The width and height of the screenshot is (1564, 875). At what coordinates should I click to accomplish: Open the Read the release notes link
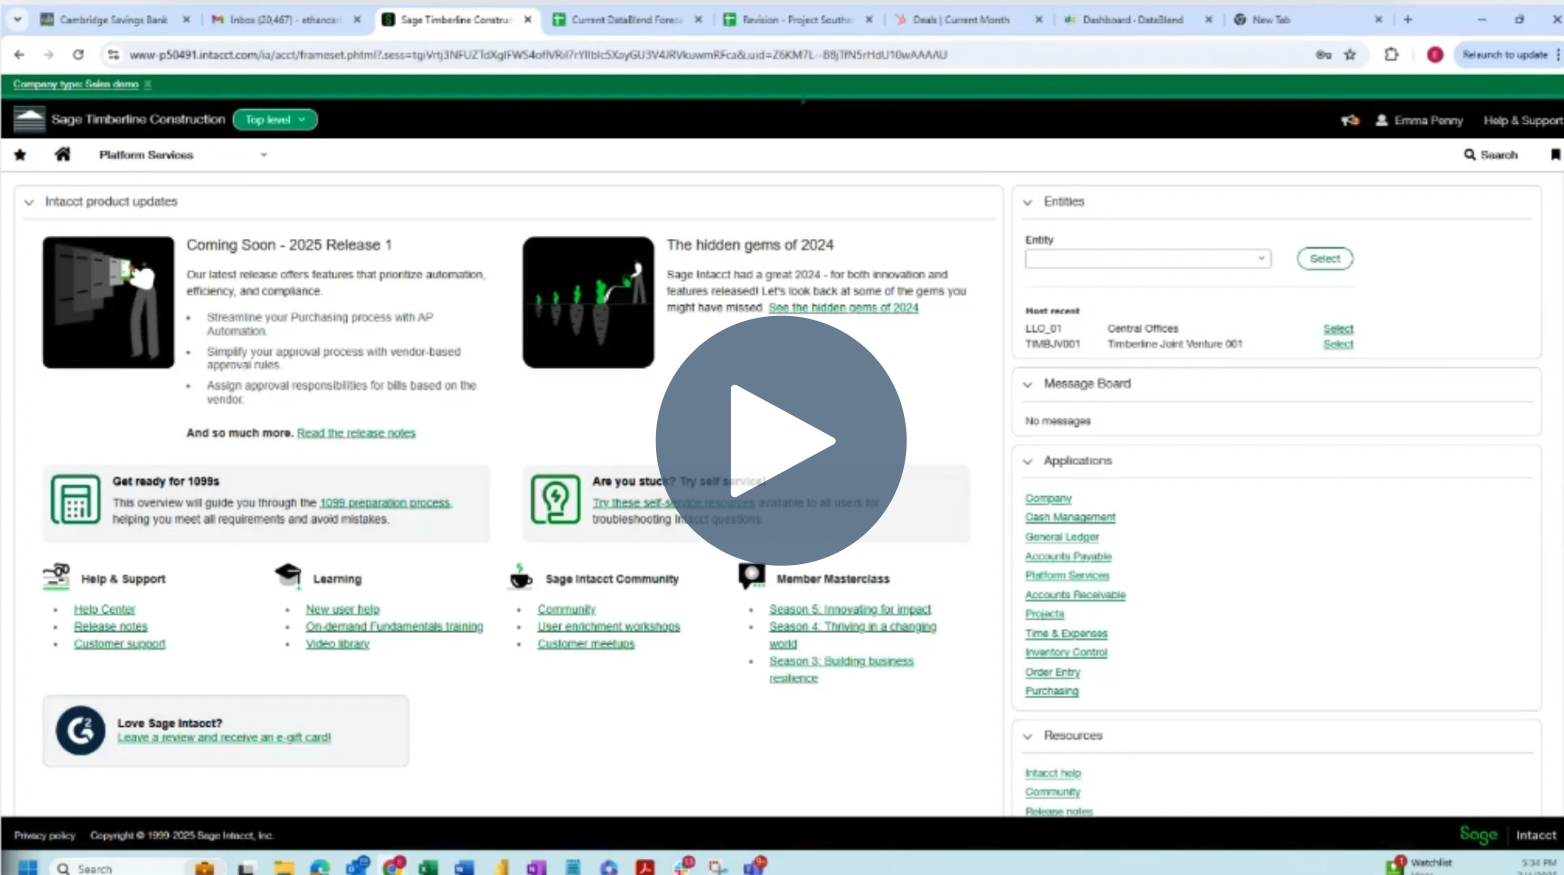point(356,432)
